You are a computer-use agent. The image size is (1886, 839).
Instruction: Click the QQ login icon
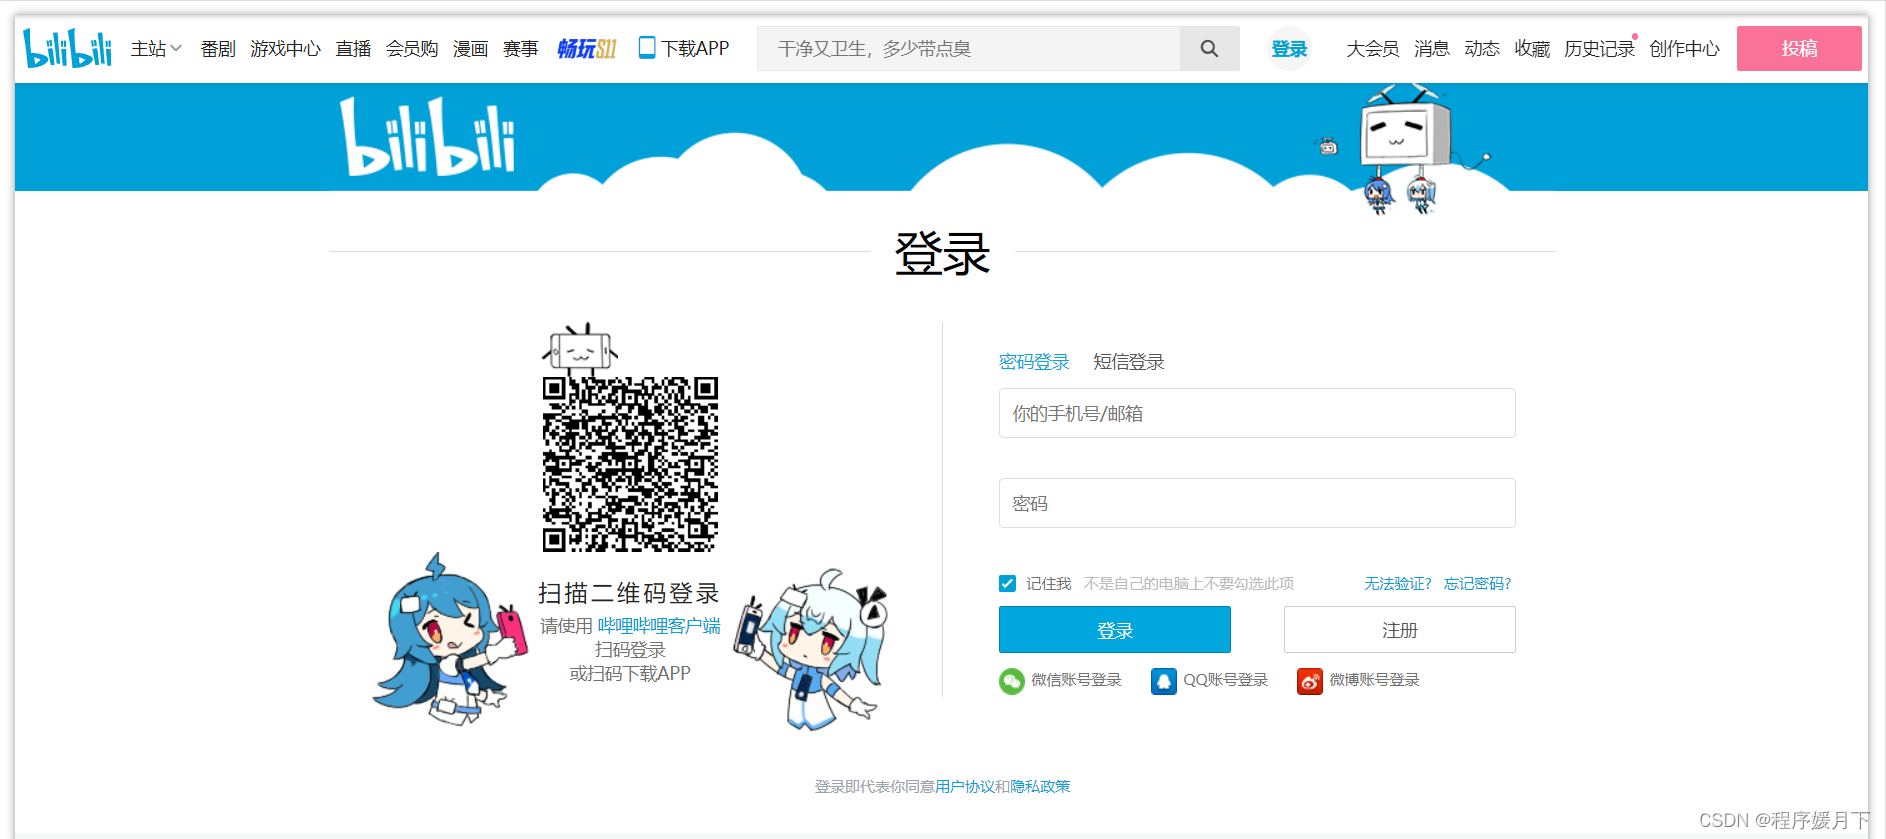1164,681
